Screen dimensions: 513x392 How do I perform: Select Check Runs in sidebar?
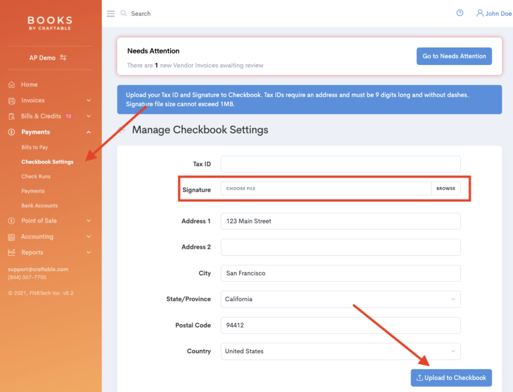36,176
